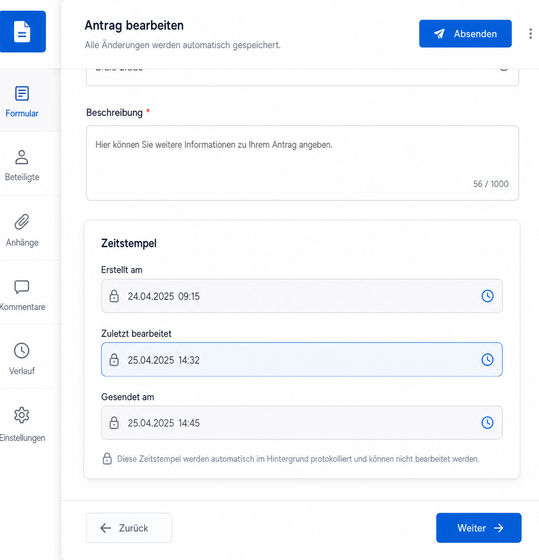Click the Weiter button
Viewport: 539px width, 560px height.
[x=479, y=528]
